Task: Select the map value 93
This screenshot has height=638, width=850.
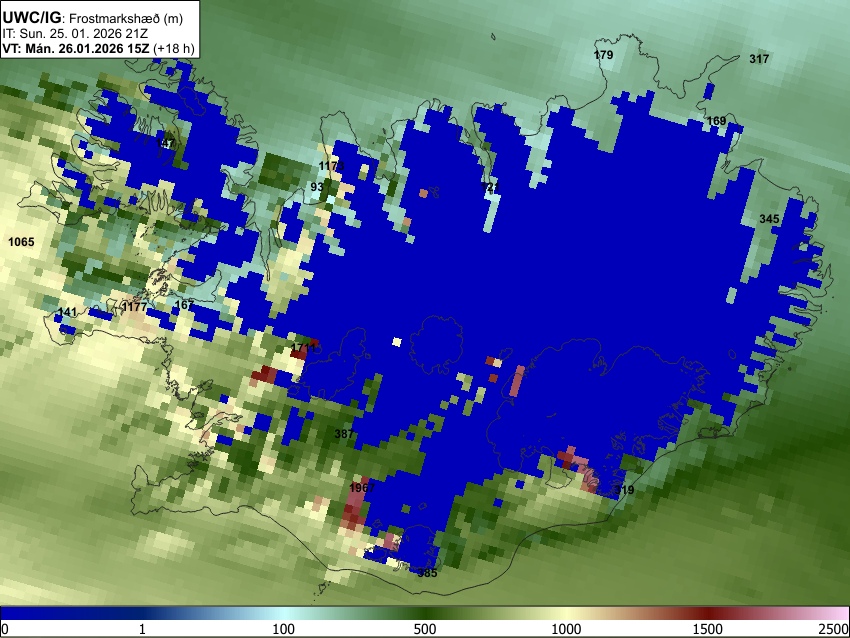Action: pos(317,187)
